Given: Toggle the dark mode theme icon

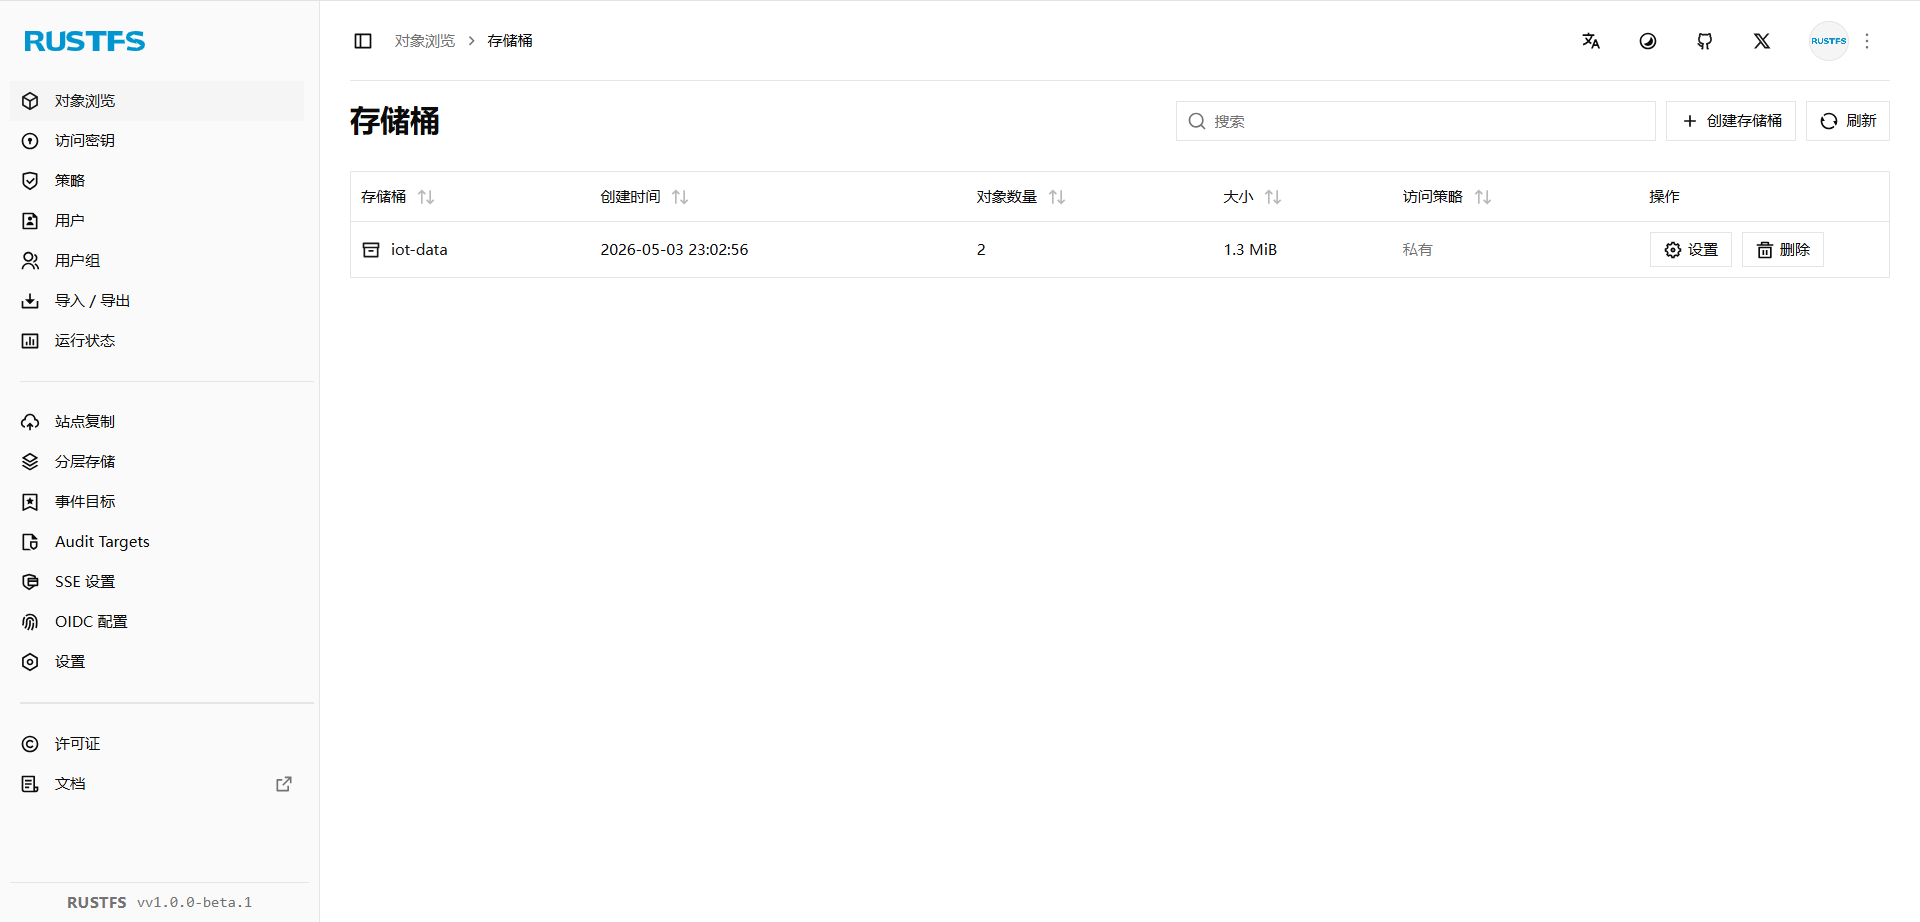Looking at the screenshot, I should [x=1648, y=41].
